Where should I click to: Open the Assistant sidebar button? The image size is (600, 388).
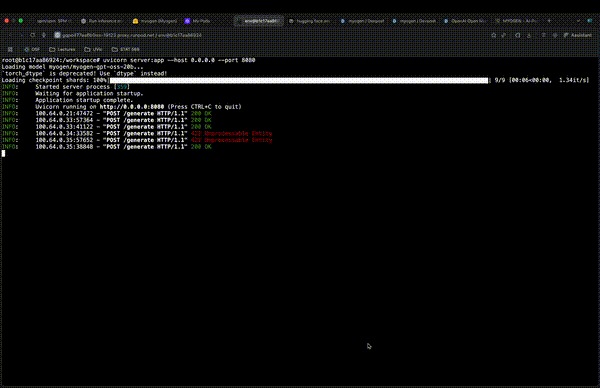coord(577,35)
